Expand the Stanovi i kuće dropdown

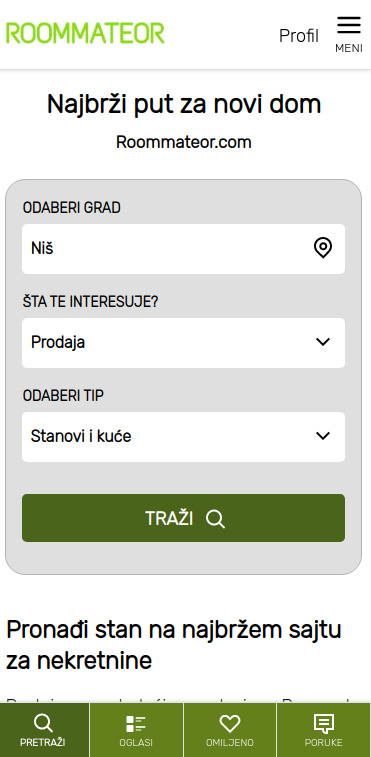[184, 437]
